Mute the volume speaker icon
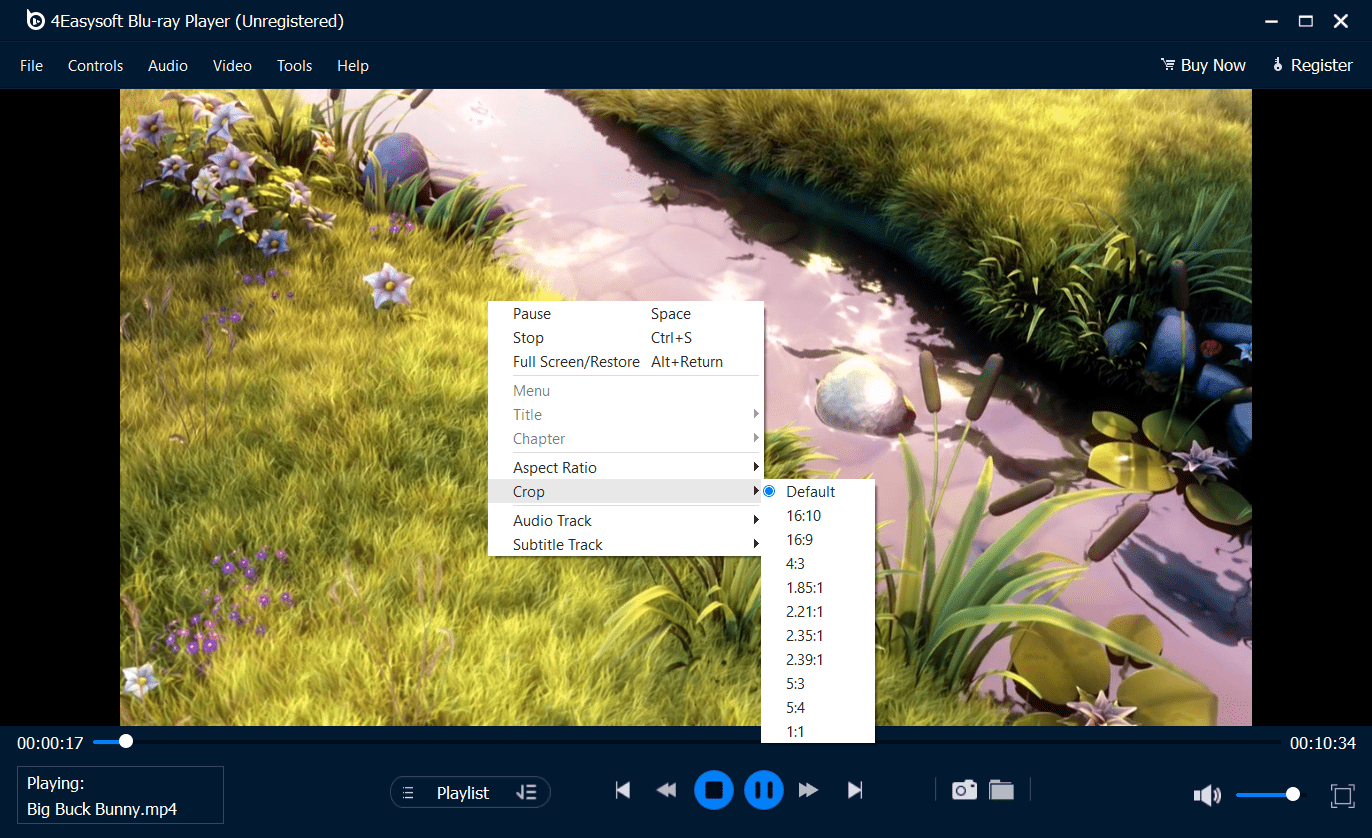1372x838 pixels. (x=1207, y=795)
